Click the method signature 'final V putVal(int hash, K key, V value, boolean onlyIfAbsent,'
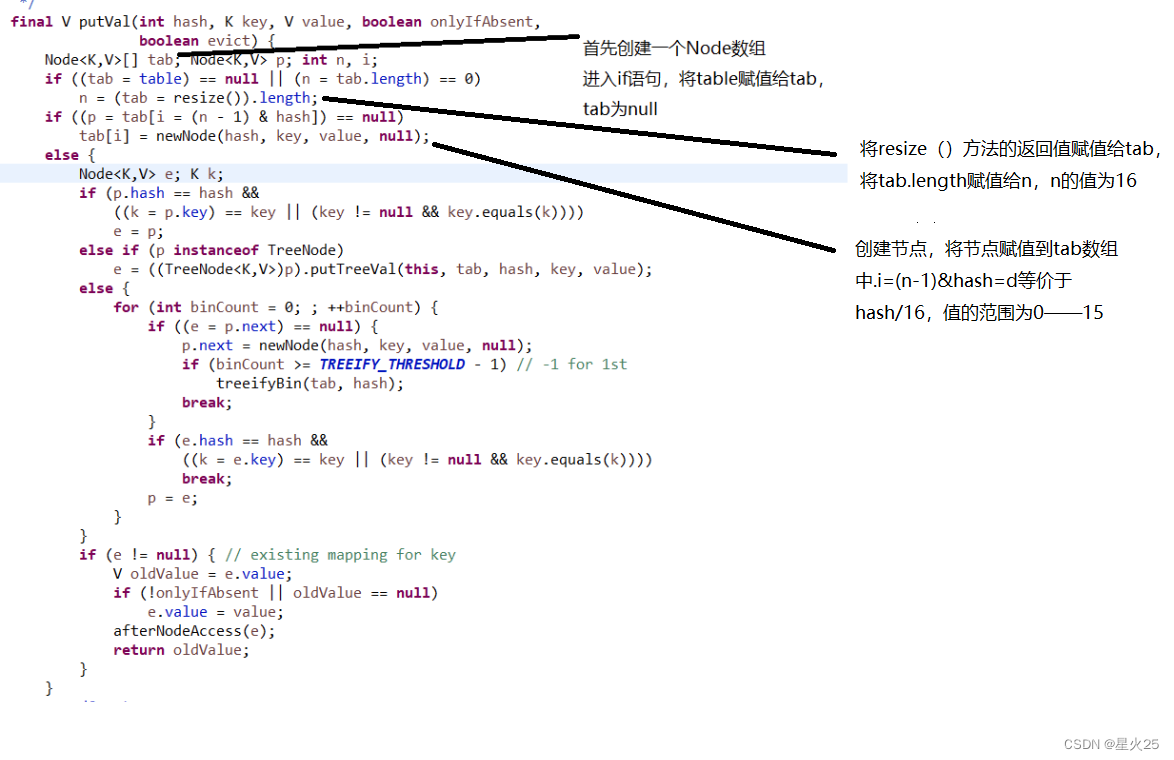 (x=276, y=22)
